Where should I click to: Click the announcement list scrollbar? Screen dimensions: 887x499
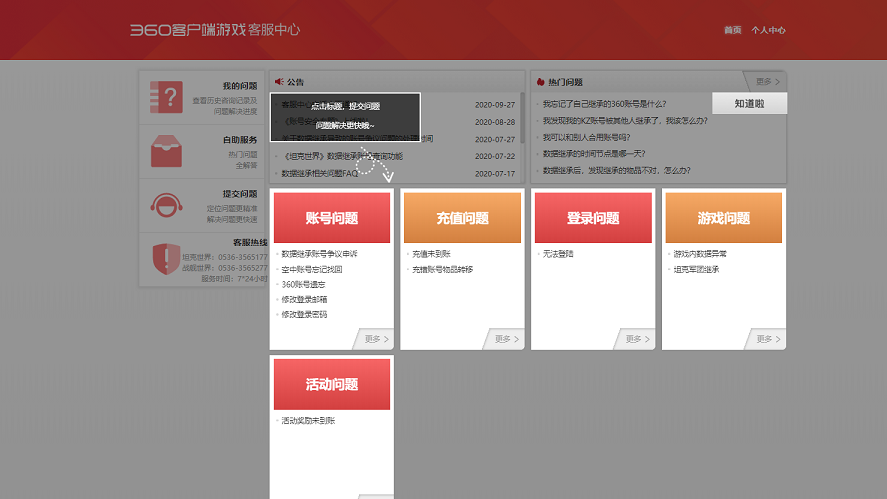pyautogui.click(x=522, y=118)
